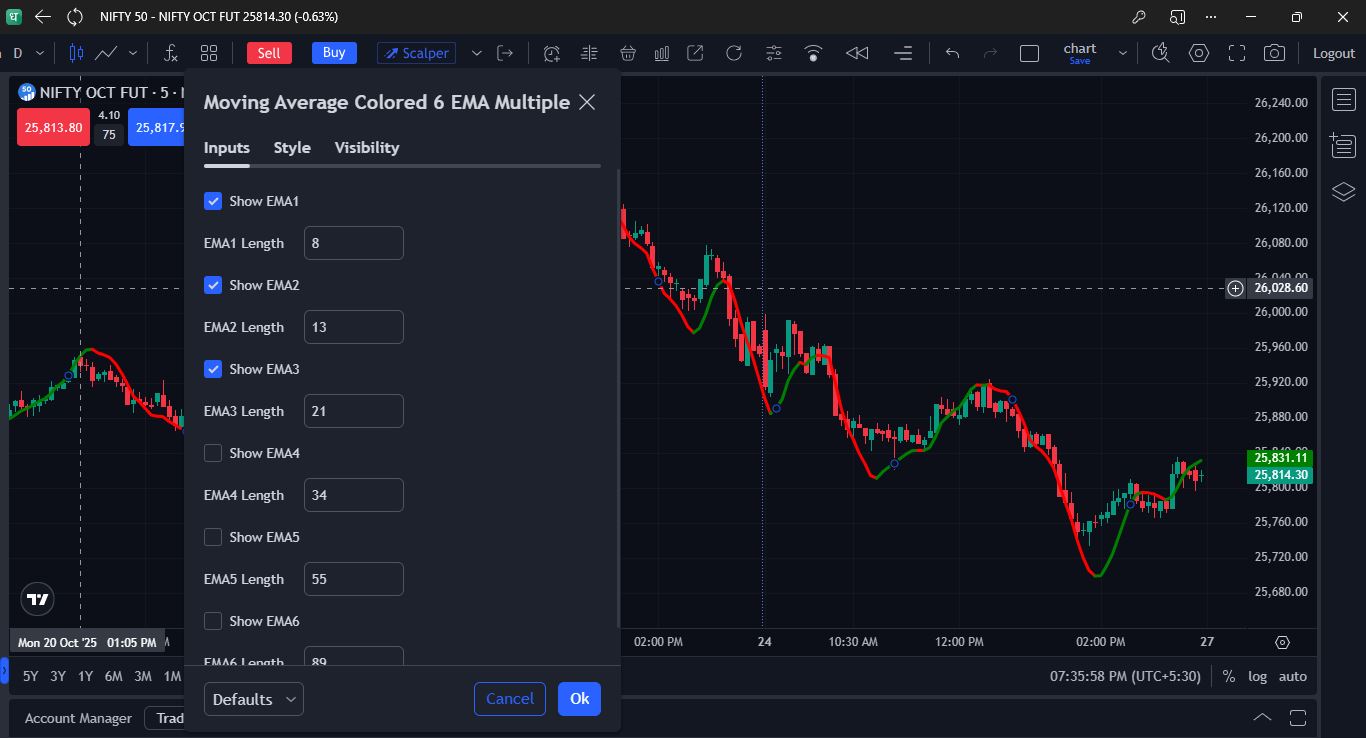This screenshot has height=738, width=1366.
Task: Open the indicators fx menu
Action: point(171,53)
